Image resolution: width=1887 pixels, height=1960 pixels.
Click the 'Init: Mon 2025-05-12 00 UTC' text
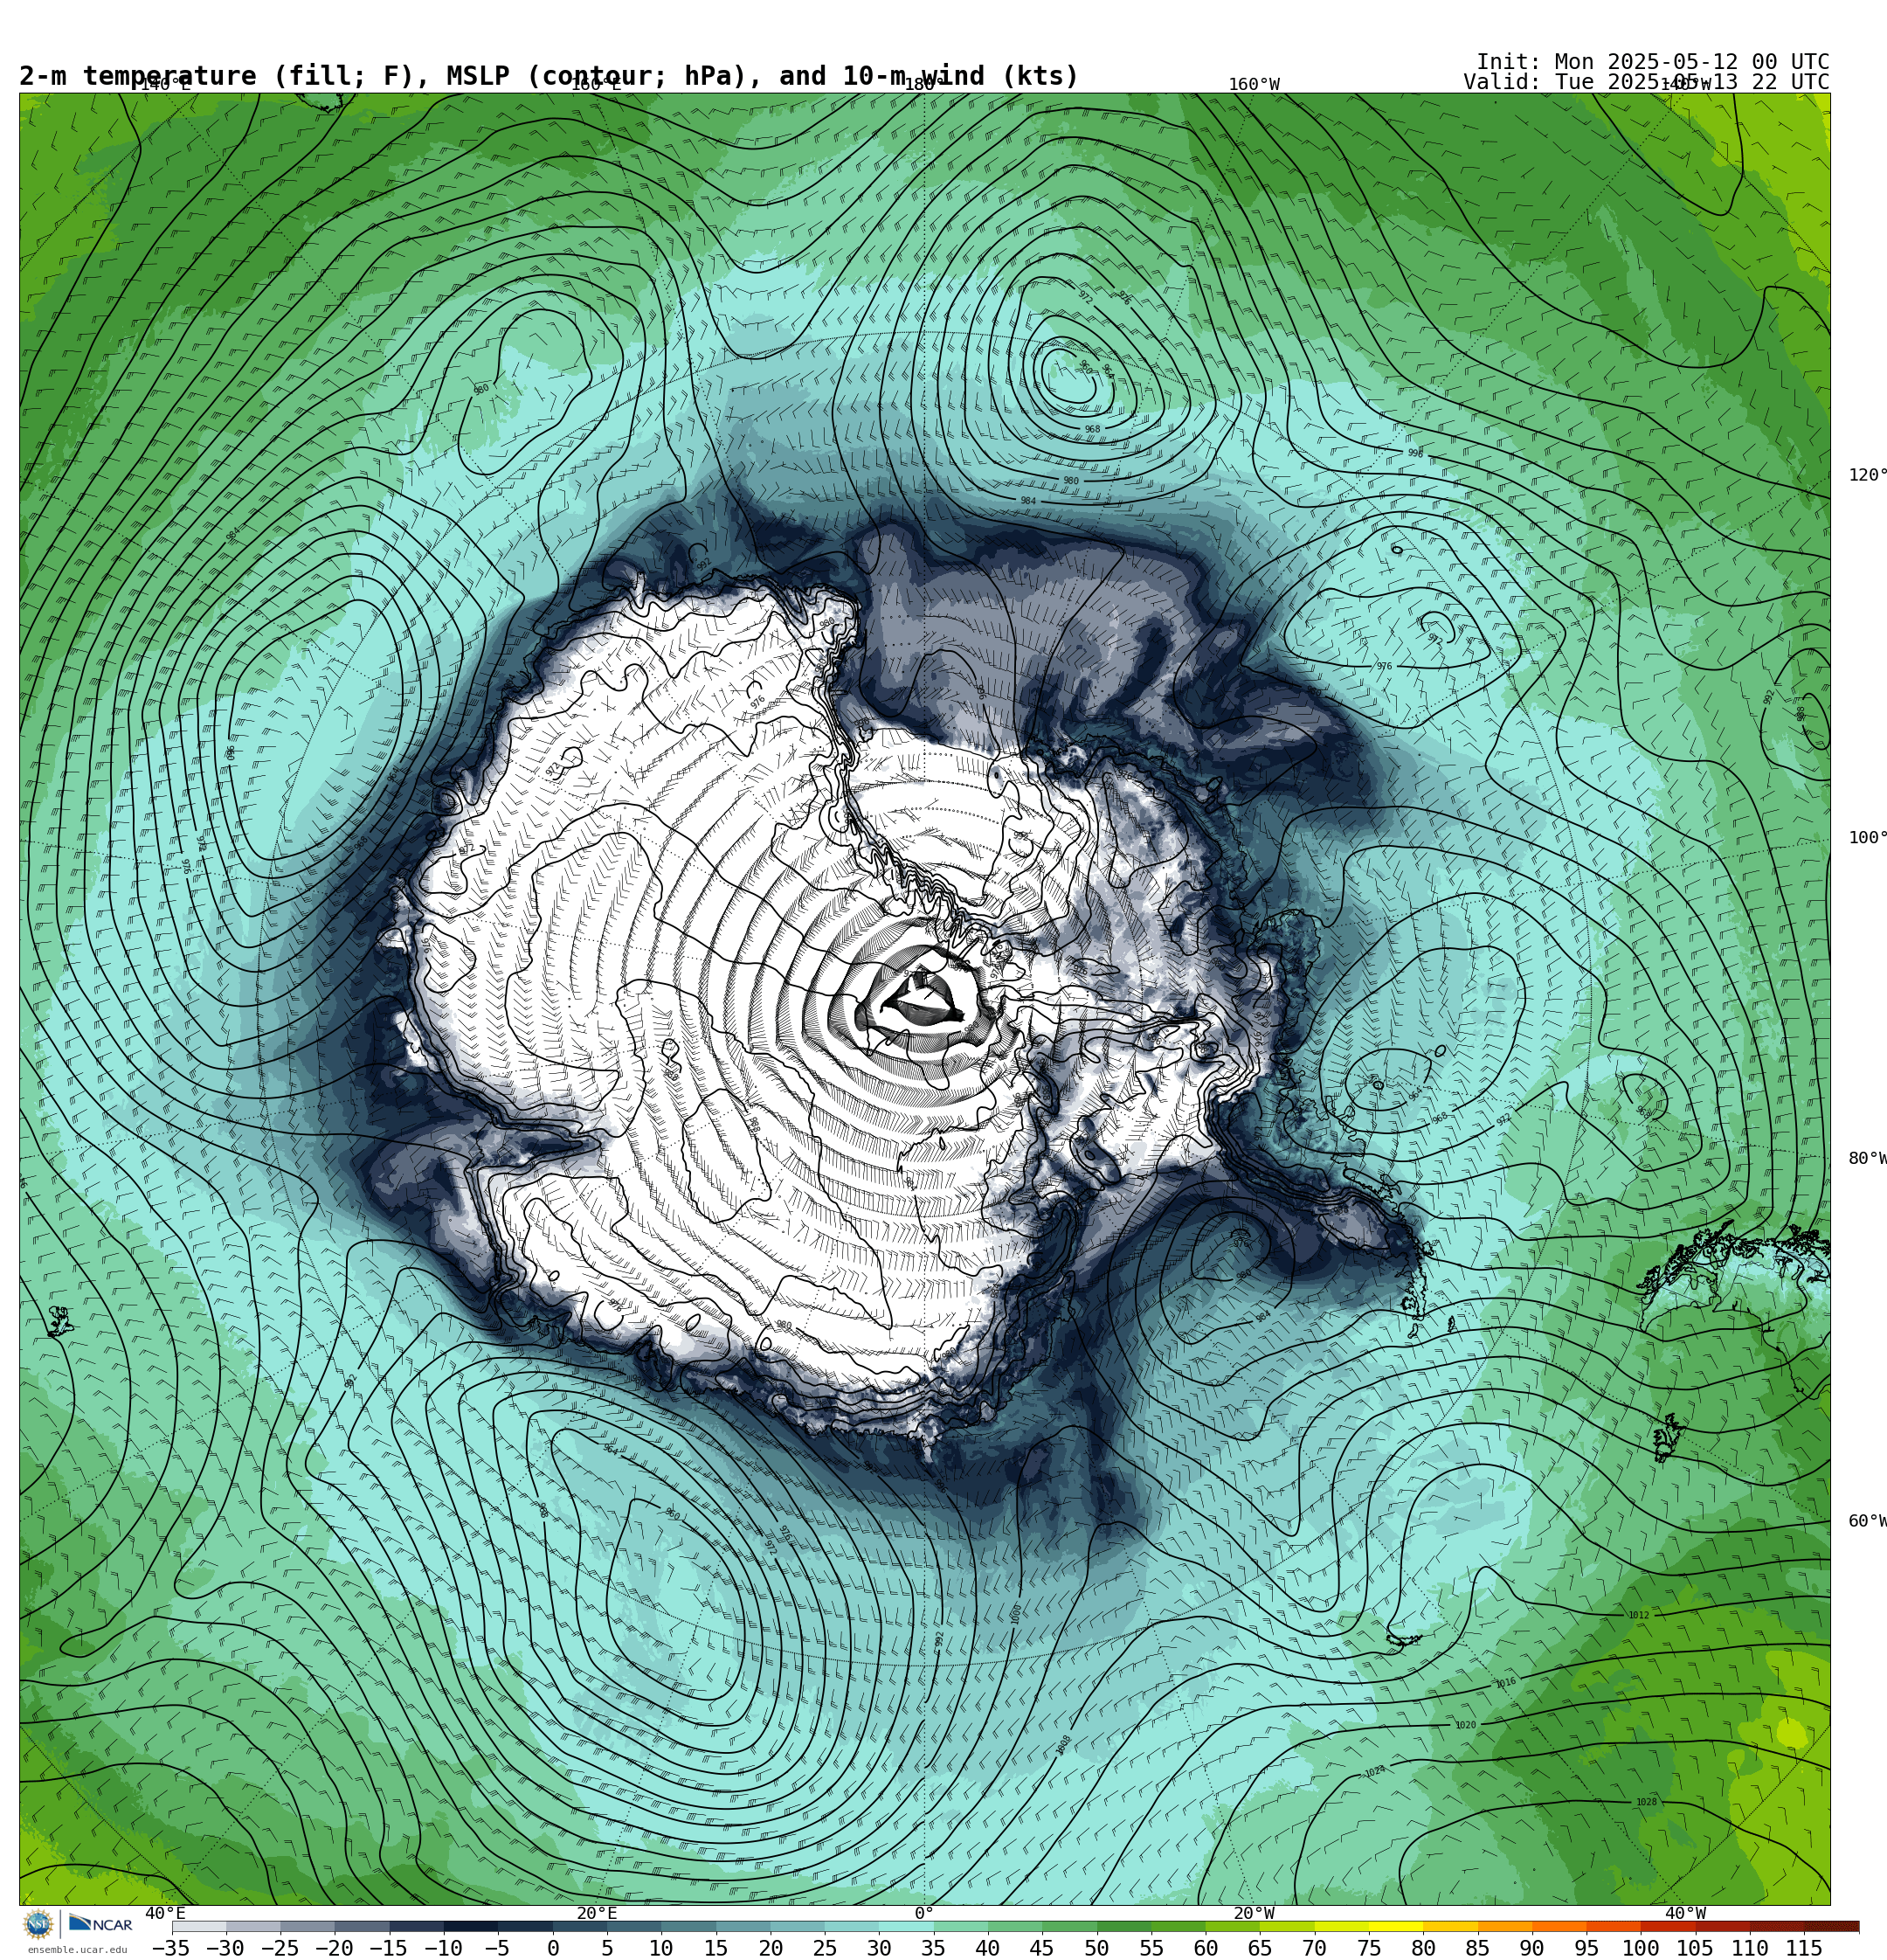point(1652,62)
